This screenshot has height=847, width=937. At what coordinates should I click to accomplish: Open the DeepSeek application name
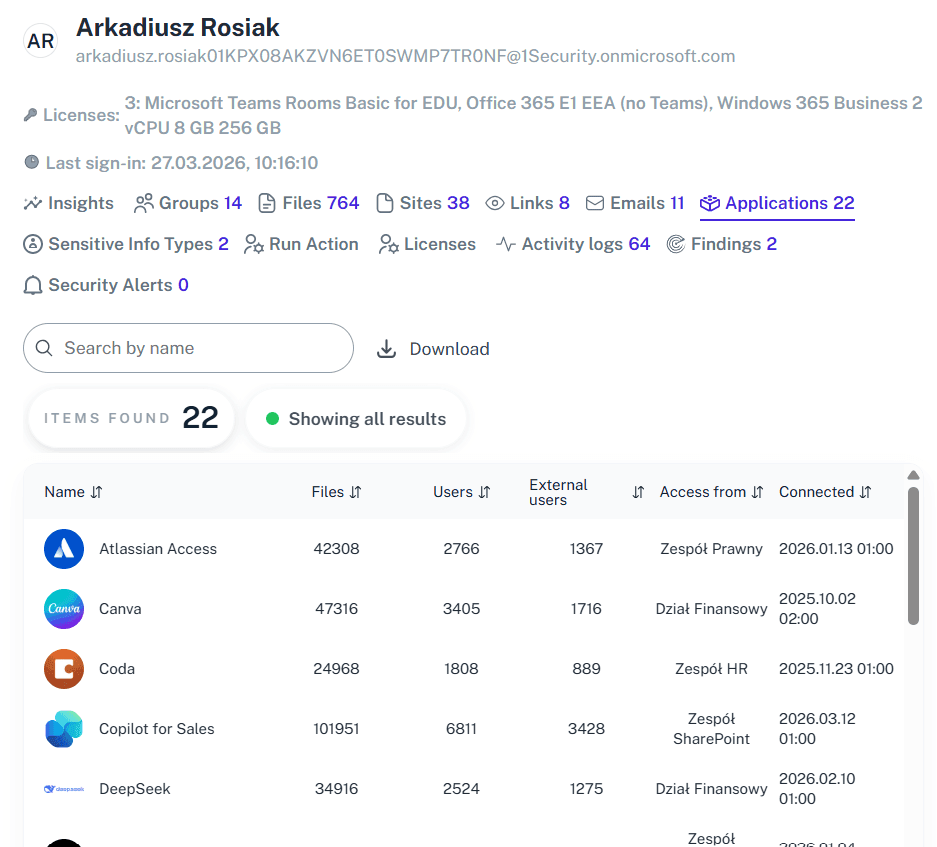click(x=134, y=789)
